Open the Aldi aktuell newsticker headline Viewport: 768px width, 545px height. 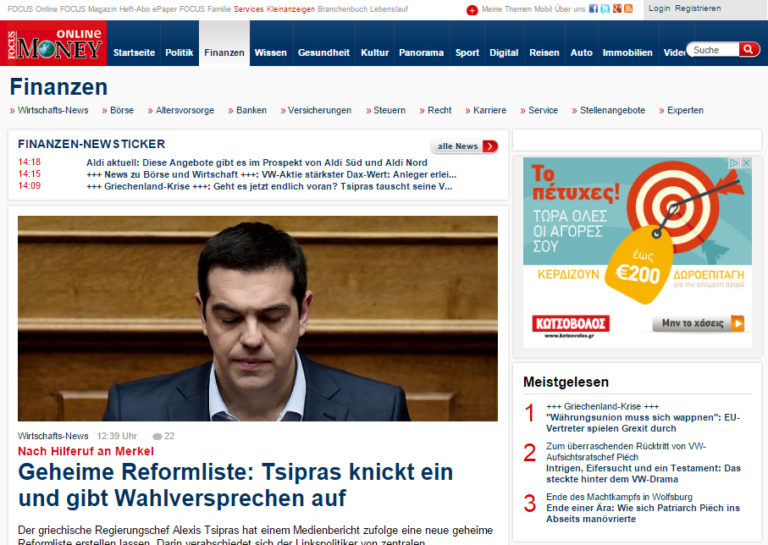pos(257,162)
